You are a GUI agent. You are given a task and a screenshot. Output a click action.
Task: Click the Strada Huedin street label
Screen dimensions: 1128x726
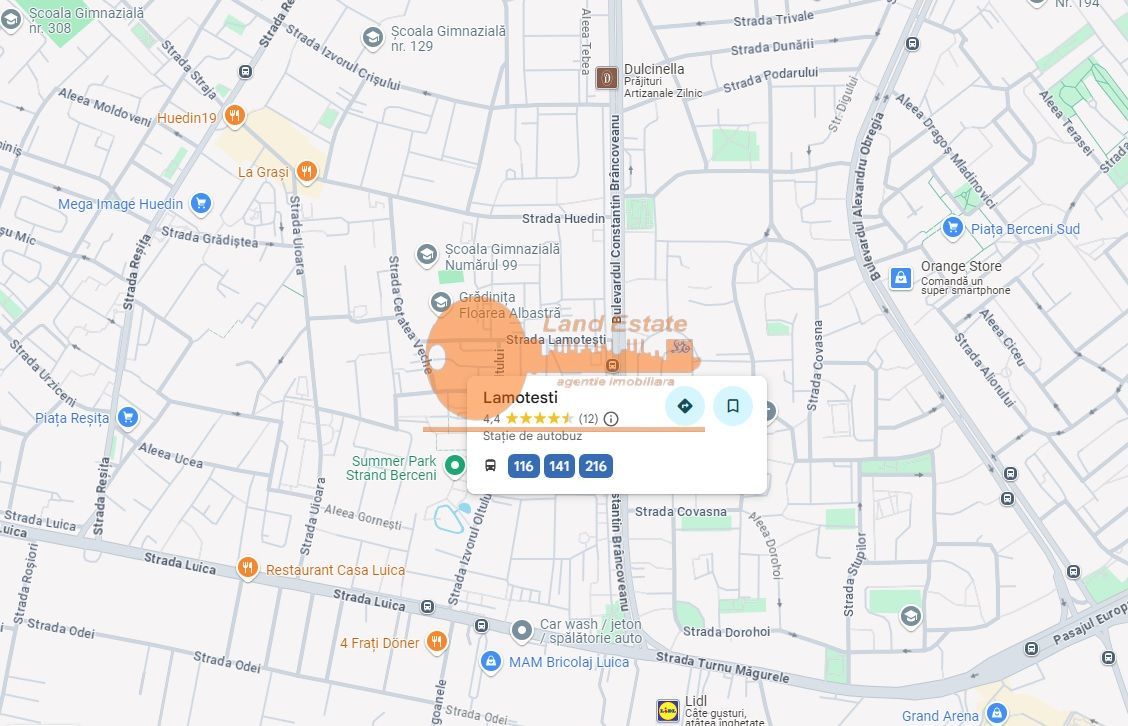pyautogui.click(x=563, y=218)
